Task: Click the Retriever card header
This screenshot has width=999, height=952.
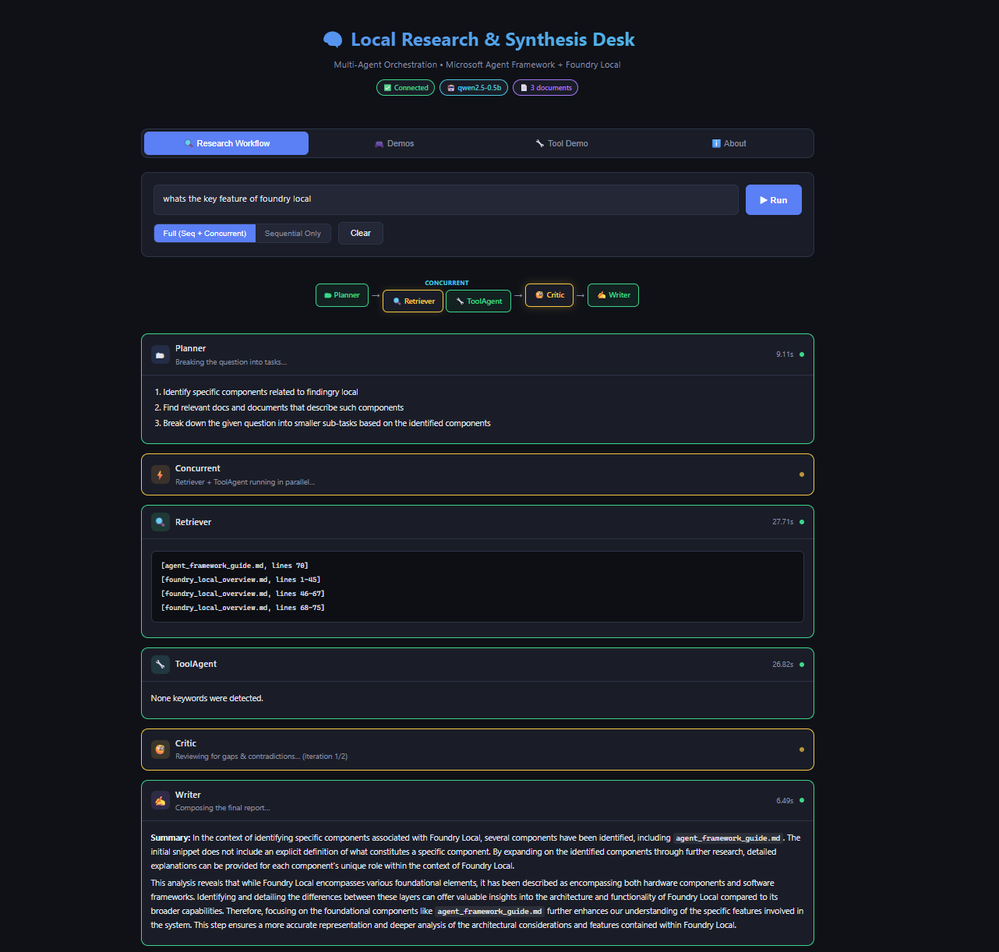Action: pos(478,522)
